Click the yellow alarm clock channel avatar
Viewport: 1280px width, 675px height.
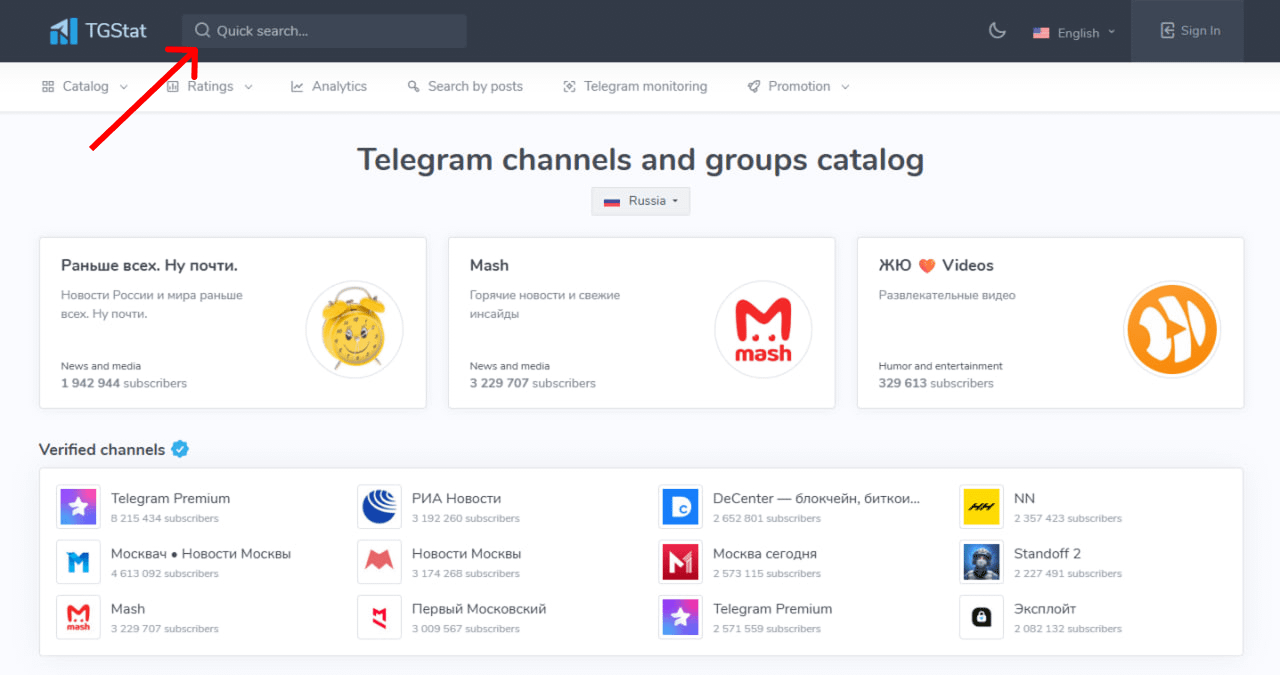pyautogui.click(x=354, y=330)
